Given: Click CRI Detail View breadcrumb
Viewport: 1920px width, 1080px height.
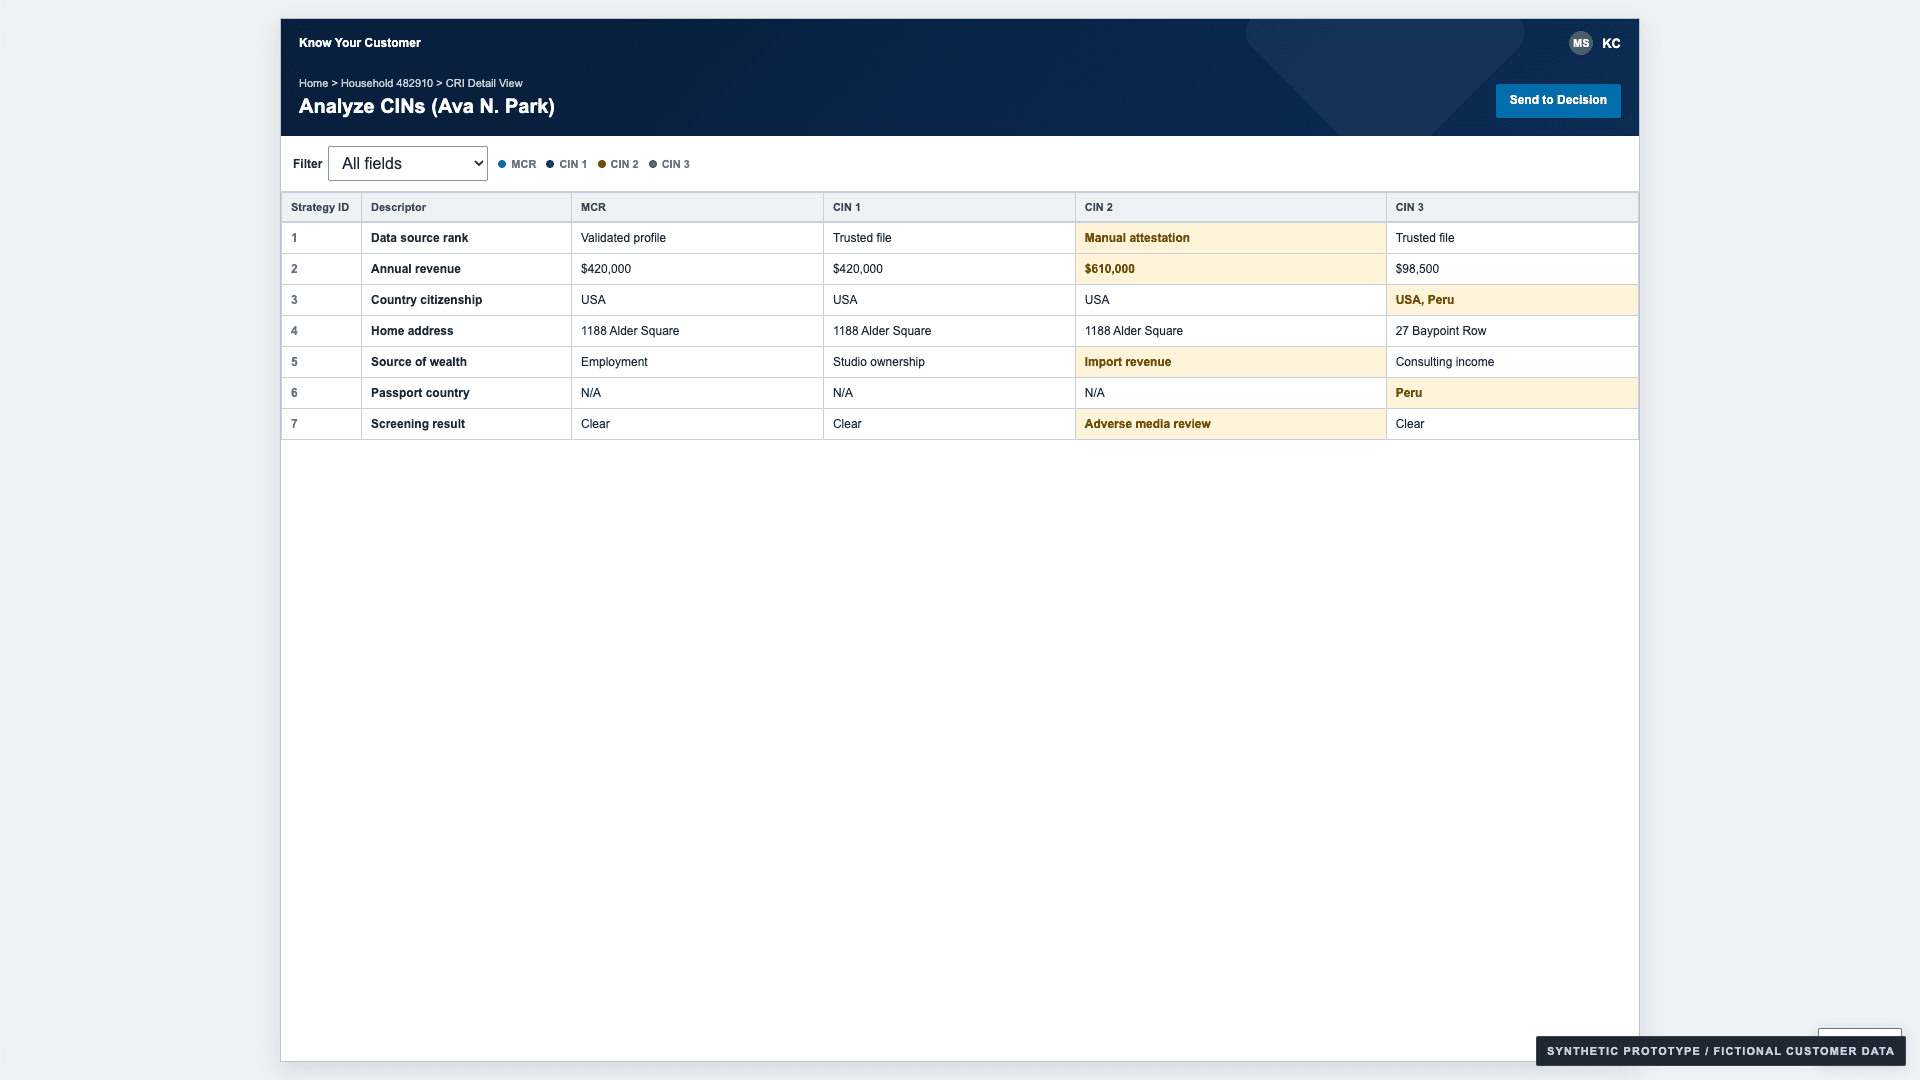Looking at the screenshot, I should coord(484,83).
